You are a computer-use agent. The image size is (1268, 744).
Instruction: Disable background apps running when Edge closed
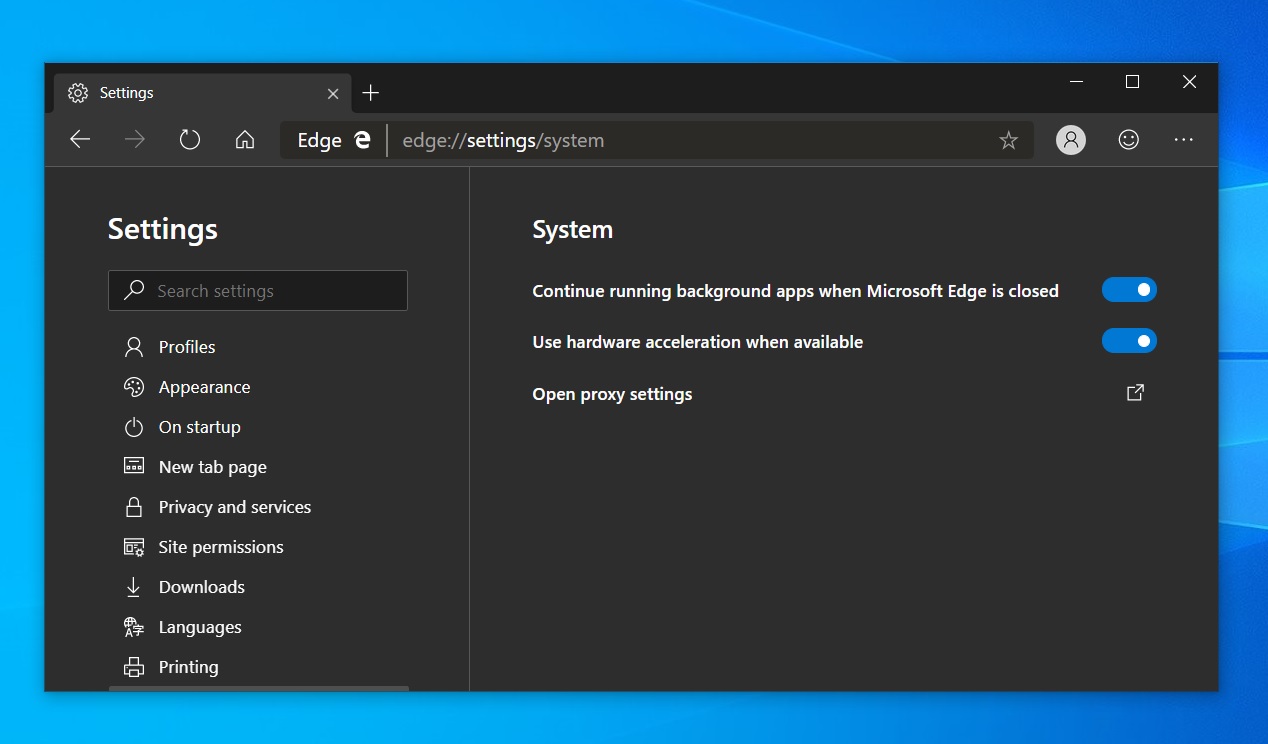[1129, 289]
